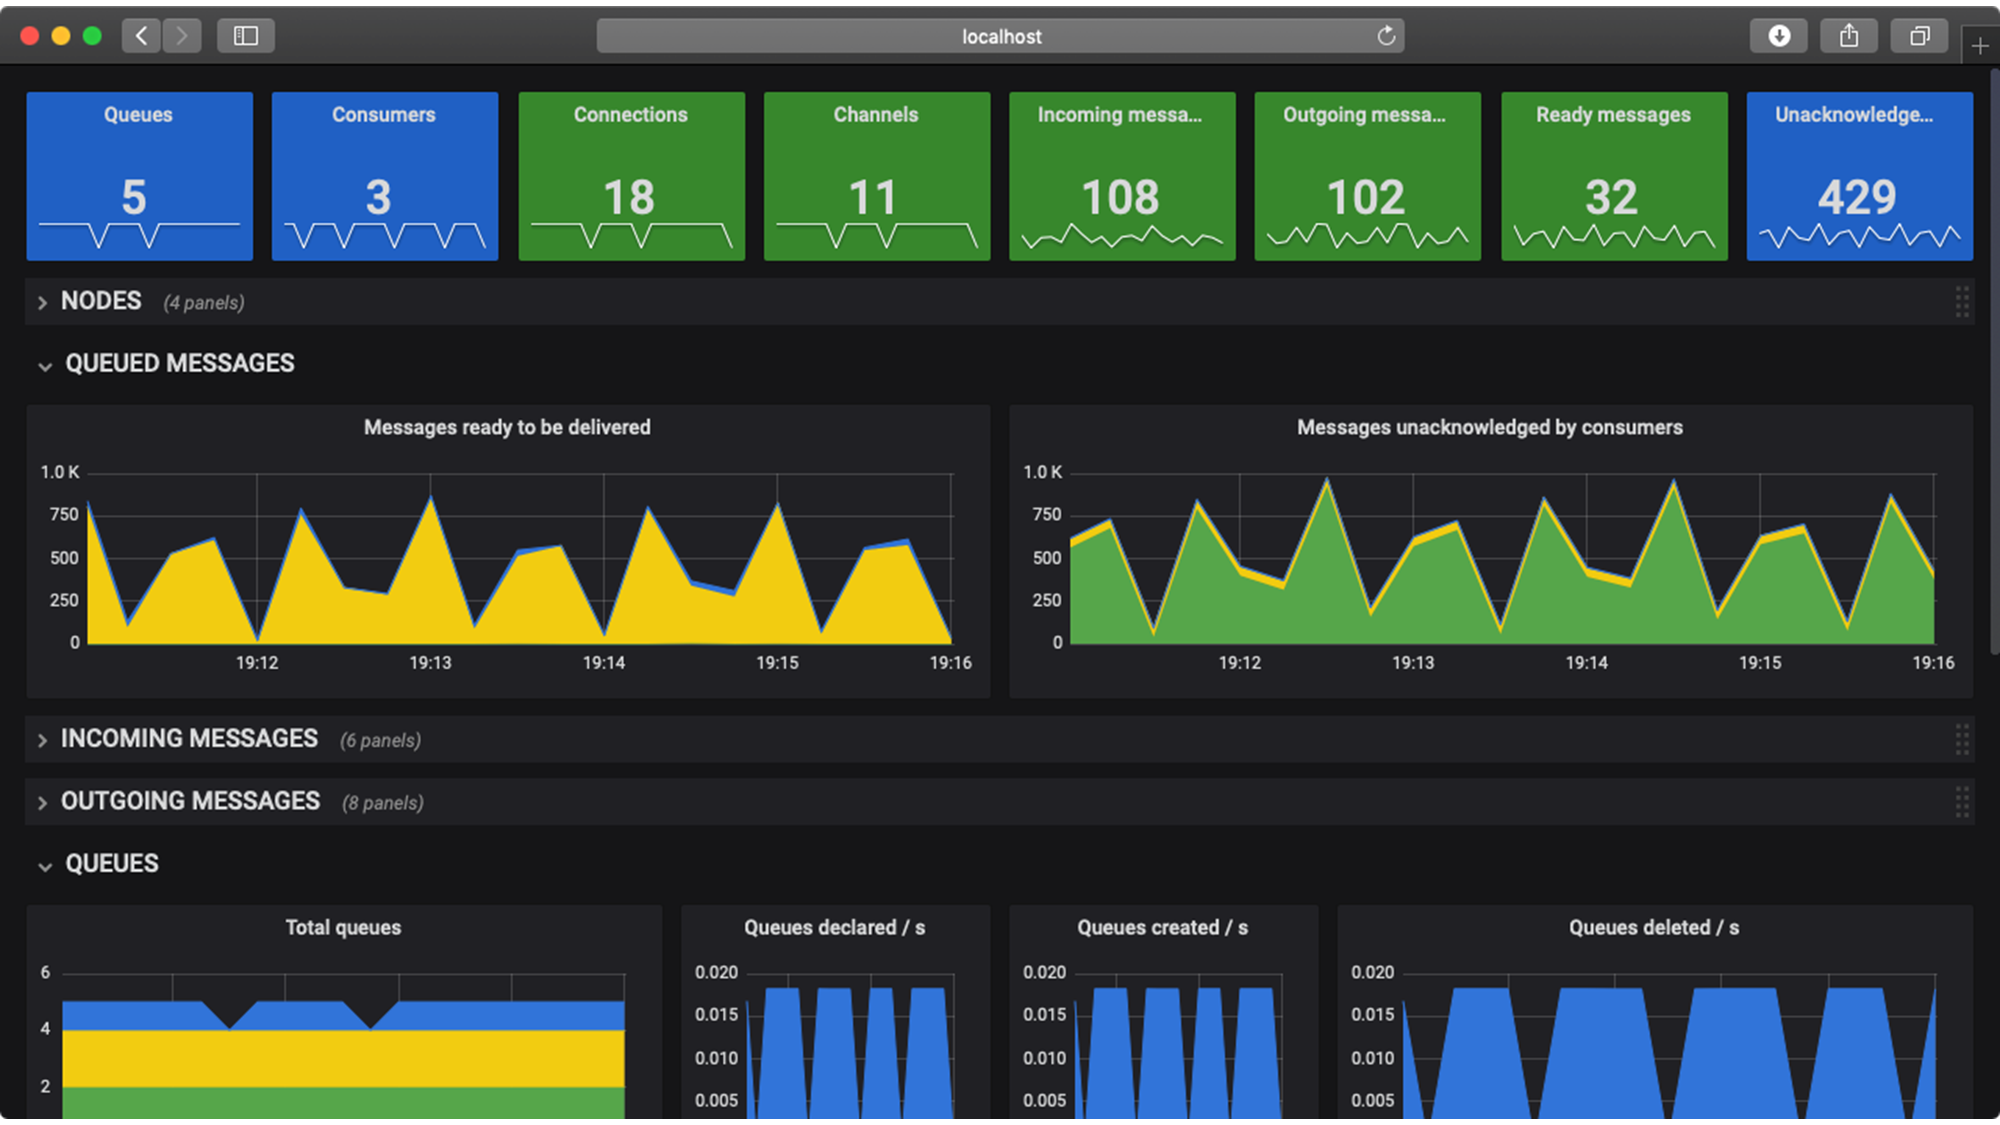Expand the INCOMING MESSAGES row
The height and width of the screenshot is (1125, 2000).
click(x=42, y=740)
